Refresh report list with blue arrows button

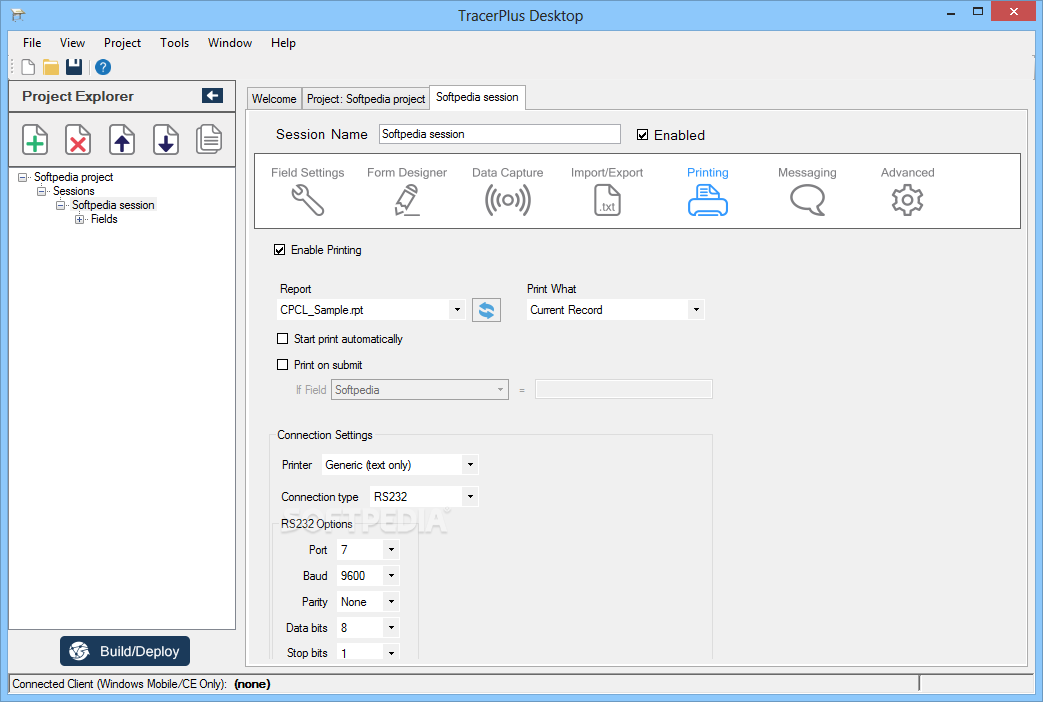coord(486,310)
